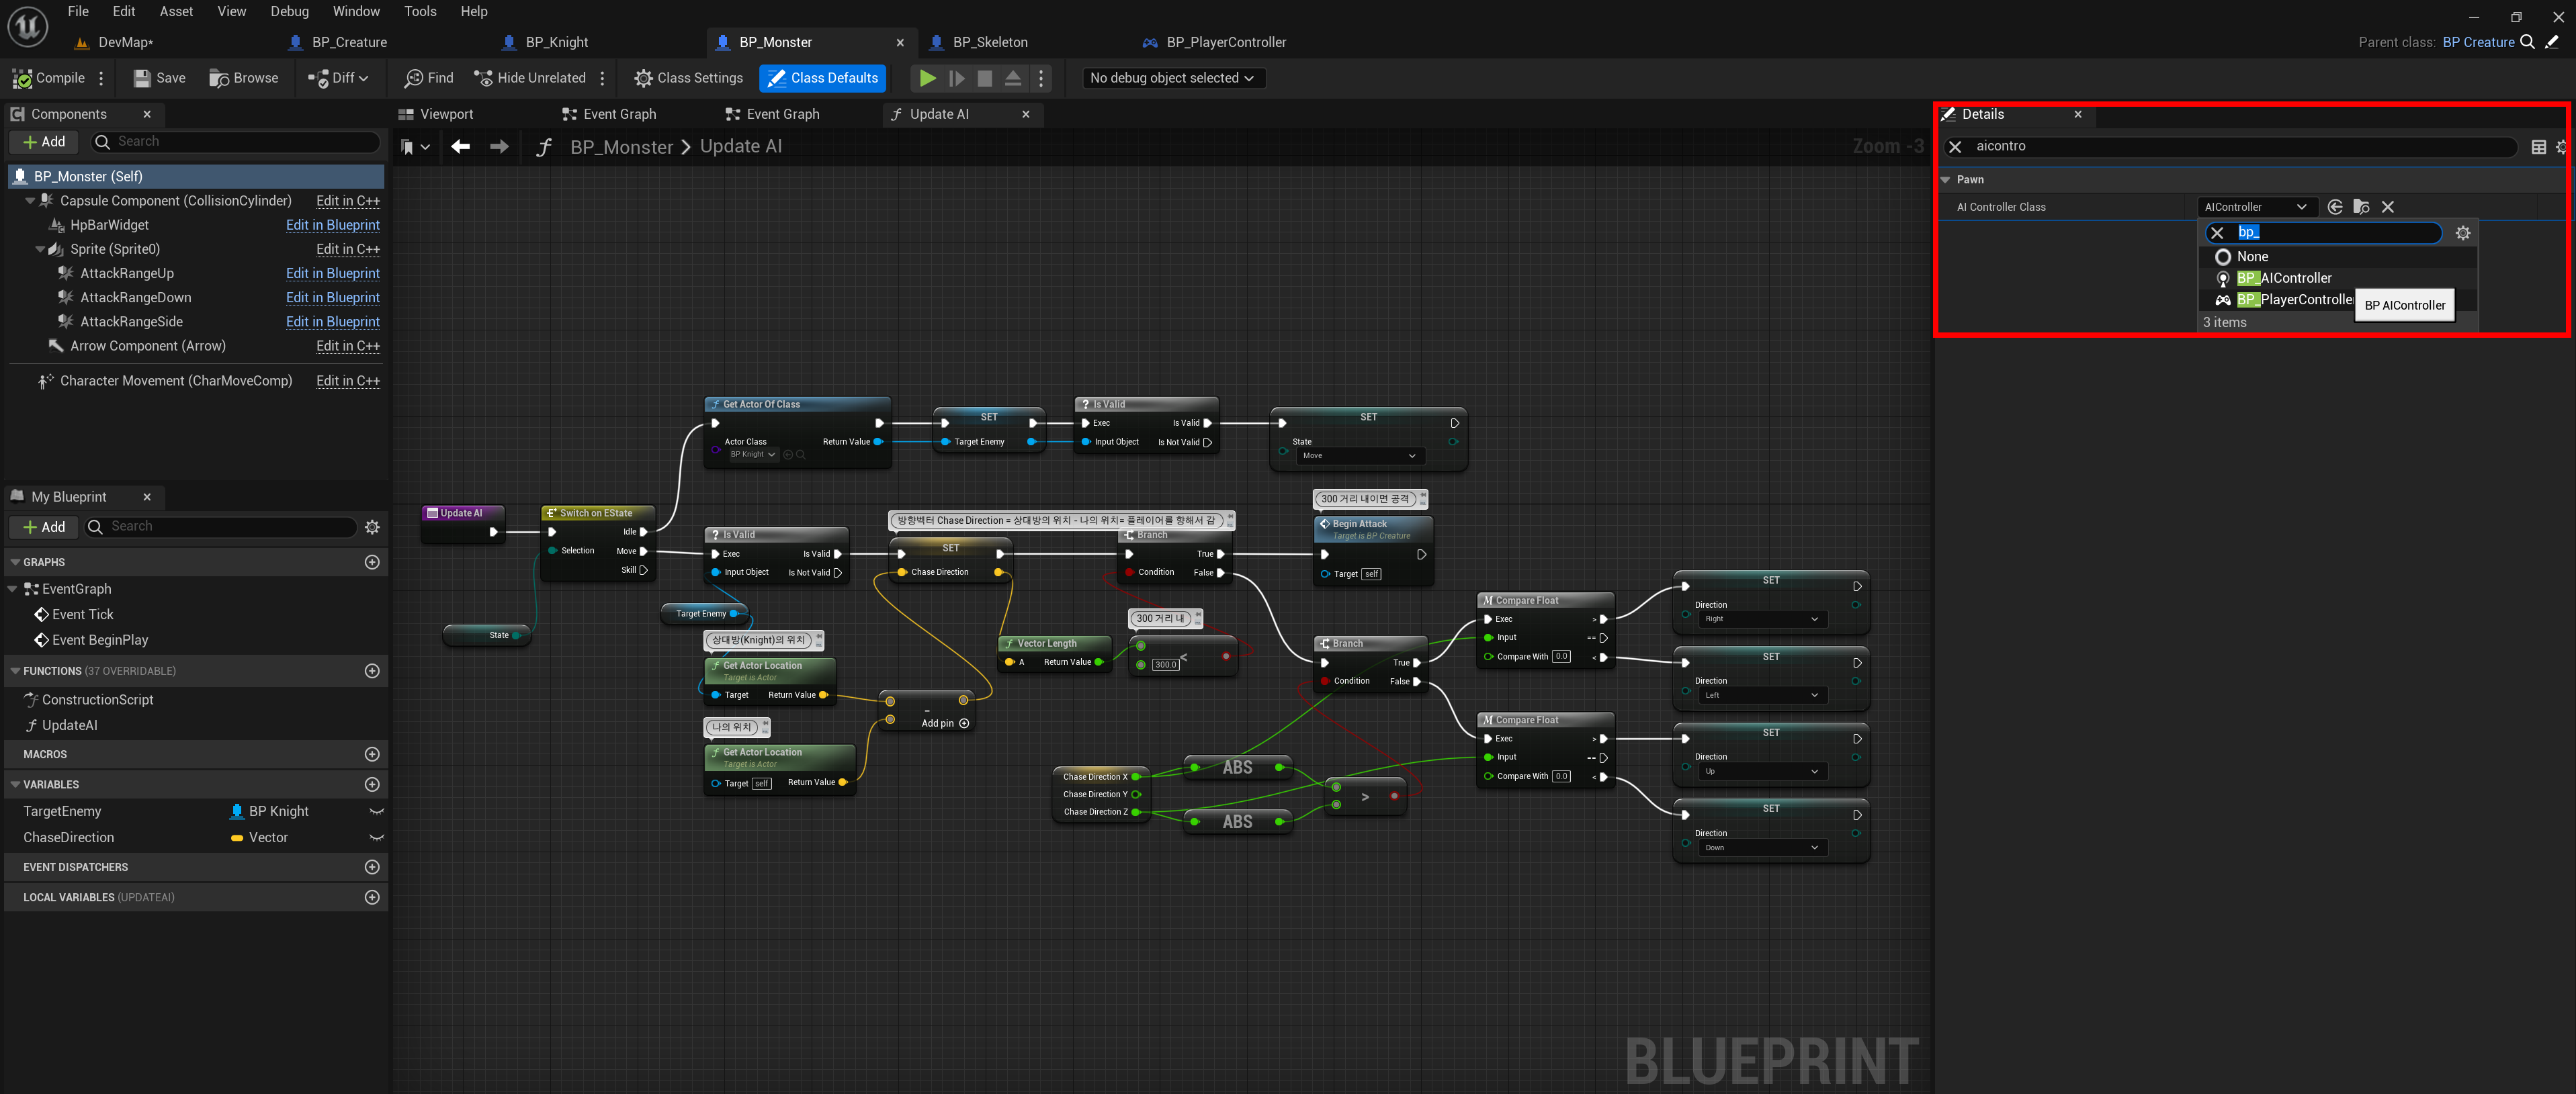Toggle ChaseDirection variable visibility eye
Viewport: 2576px width, 1094px height.
[376, 837]
